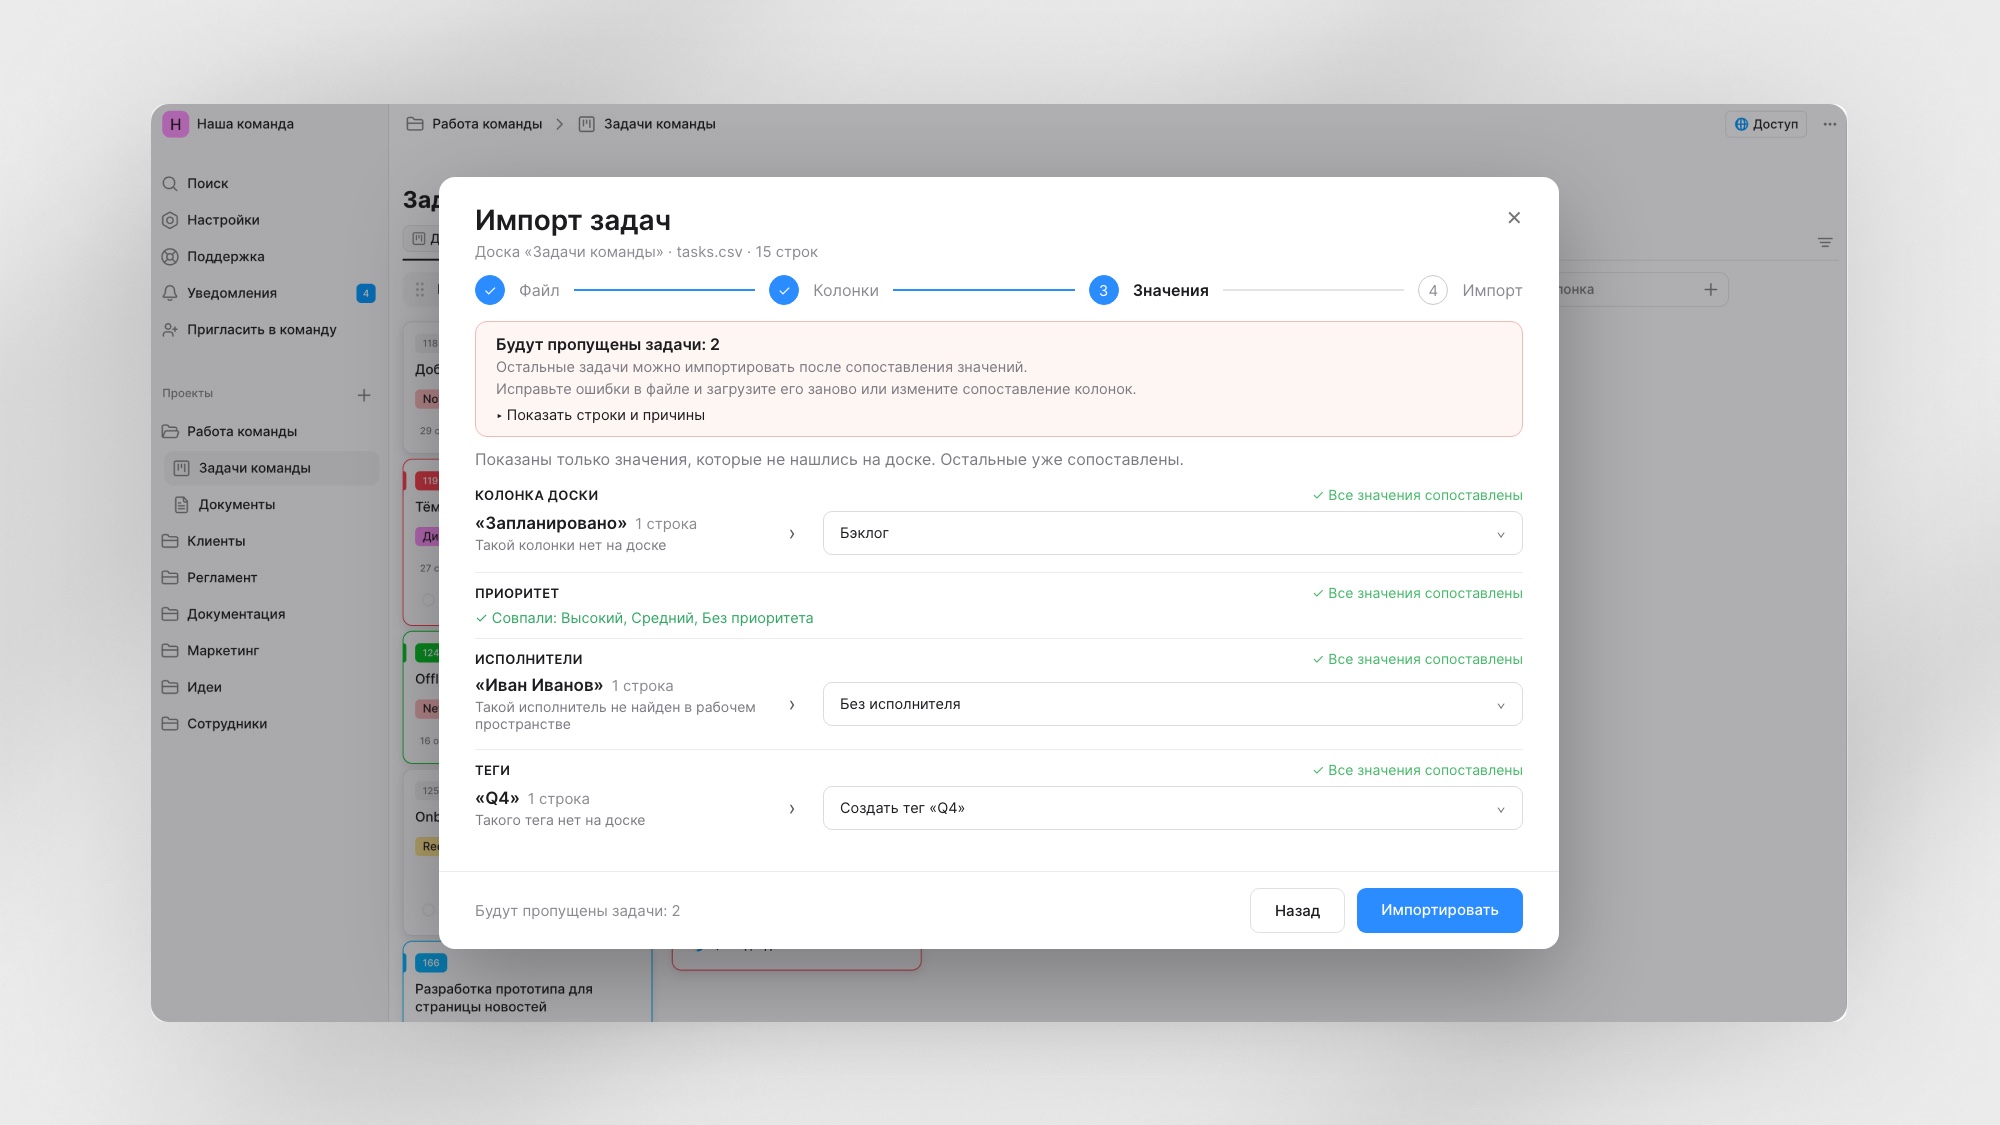This screenshot has width=2000, height=1125.
Task: Open the Без исполнителя dropdown
Action: [x=1172, y=704]
